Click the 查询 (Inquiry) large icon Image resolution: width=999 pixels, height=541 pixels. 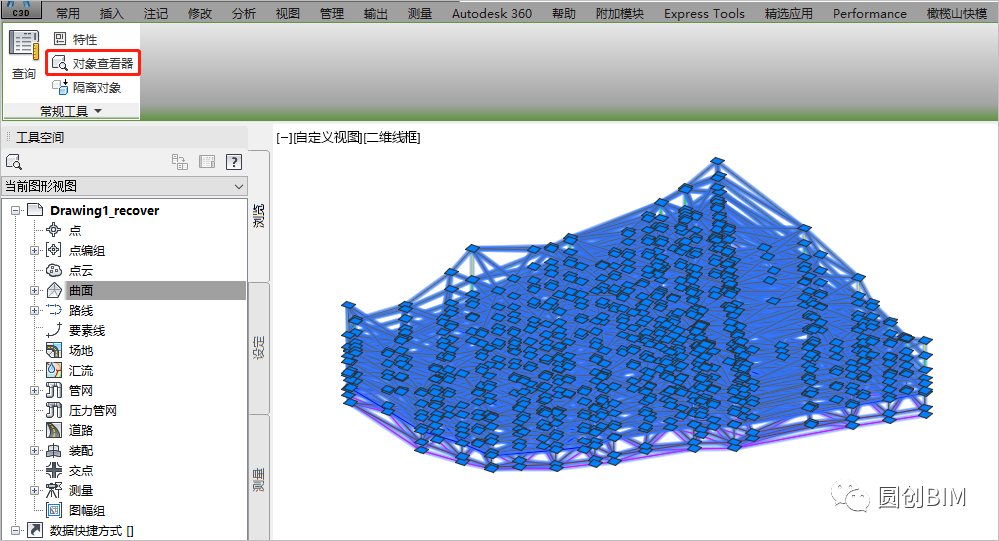coord(24,45)
